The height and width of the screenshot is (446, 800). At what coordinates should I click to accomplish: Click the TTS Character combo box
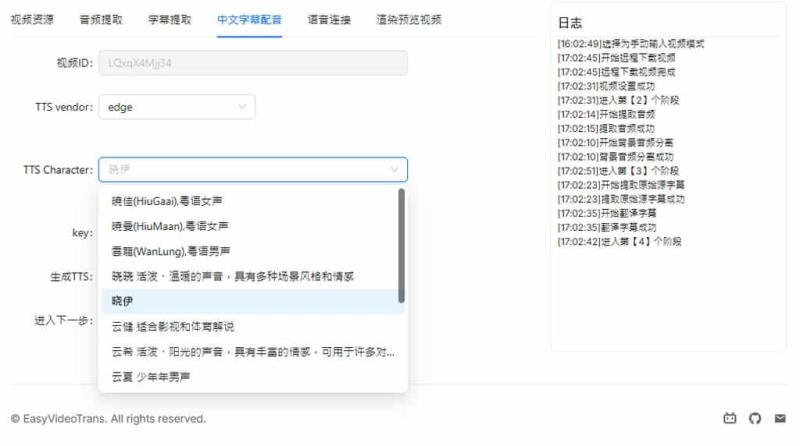click(x=253, y=169)
